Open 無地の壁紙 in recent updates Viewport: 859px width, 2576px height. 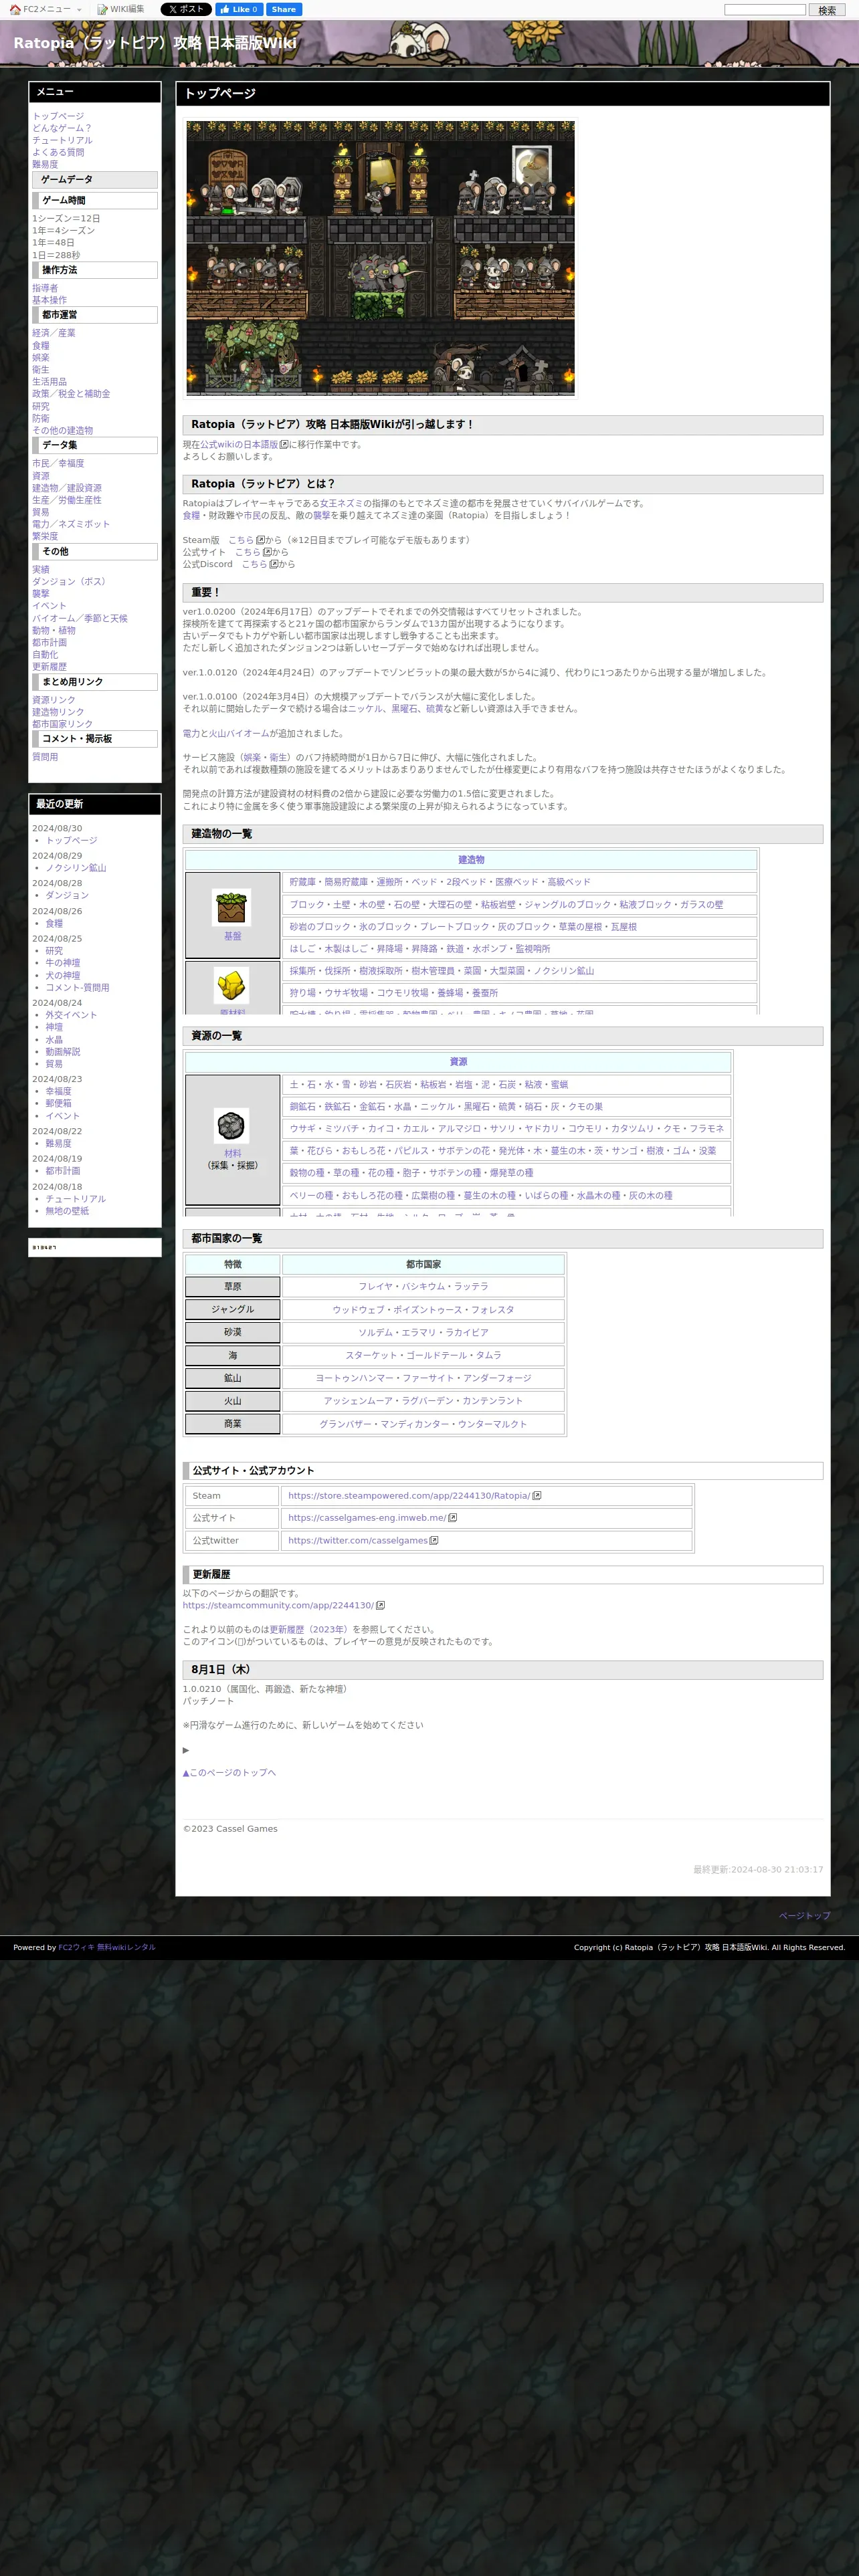[x=68, y=1211]
